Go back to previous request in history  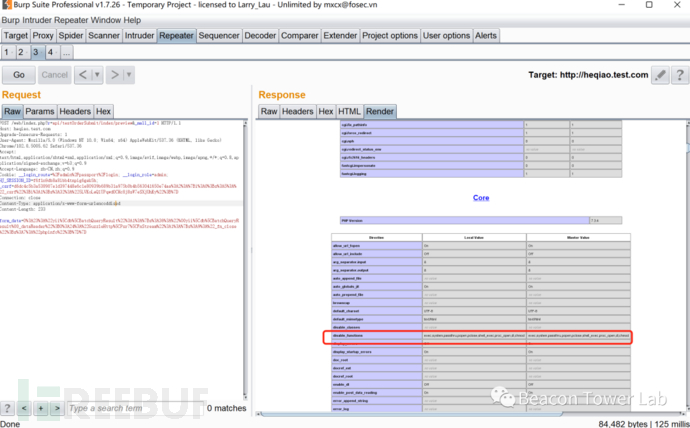[83, 75]
